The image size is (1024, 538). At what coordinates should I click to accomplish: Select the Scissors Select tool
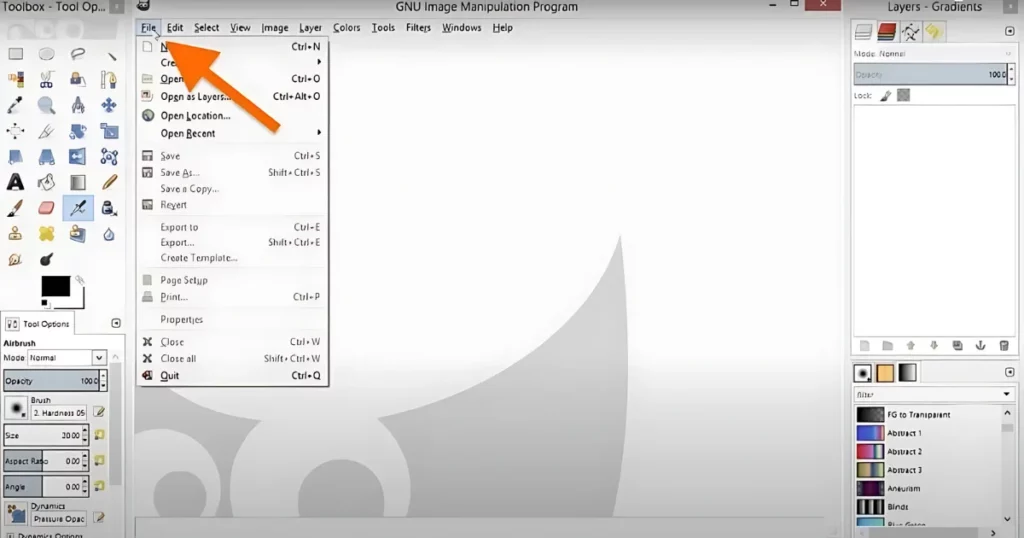(x=46, y=80)
